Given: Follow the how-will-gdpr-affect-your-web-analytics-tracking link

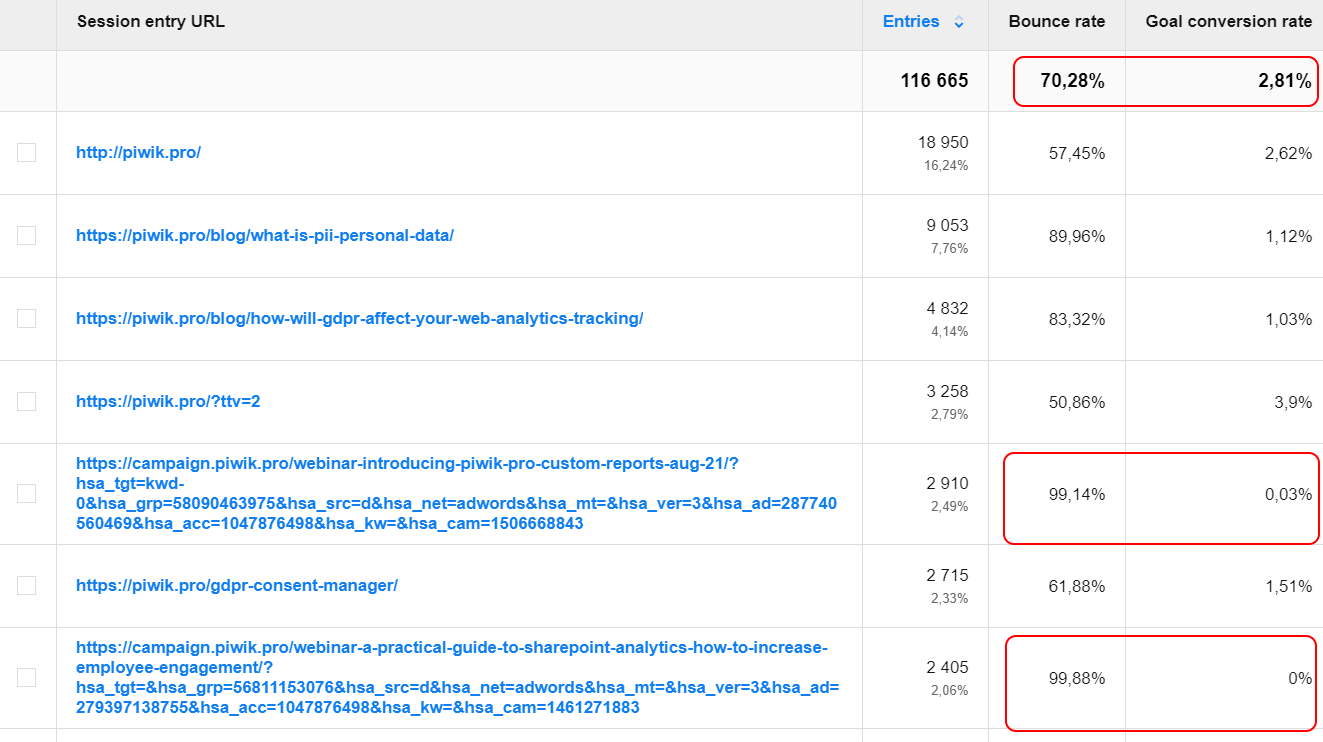Looking at the screenshot, I should tap(359, 319).
